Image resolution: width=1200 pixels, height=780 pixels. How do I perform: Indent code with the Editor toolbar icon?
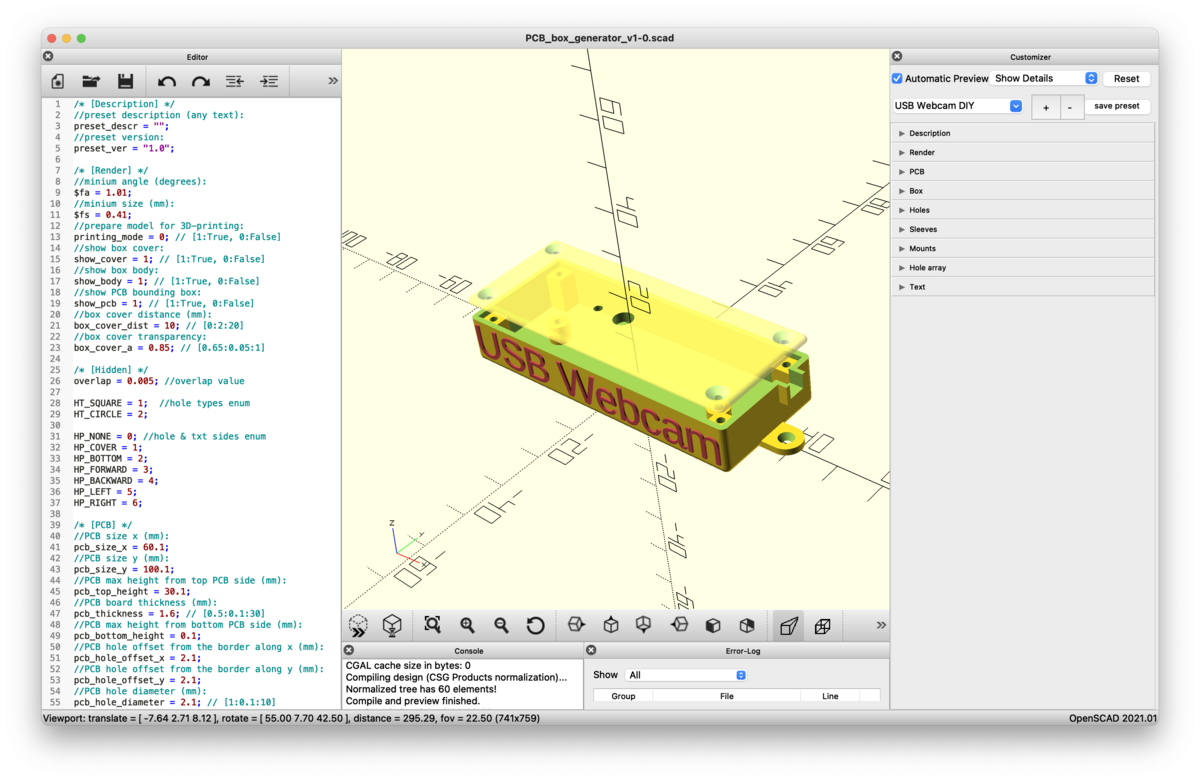click(269, 81)
